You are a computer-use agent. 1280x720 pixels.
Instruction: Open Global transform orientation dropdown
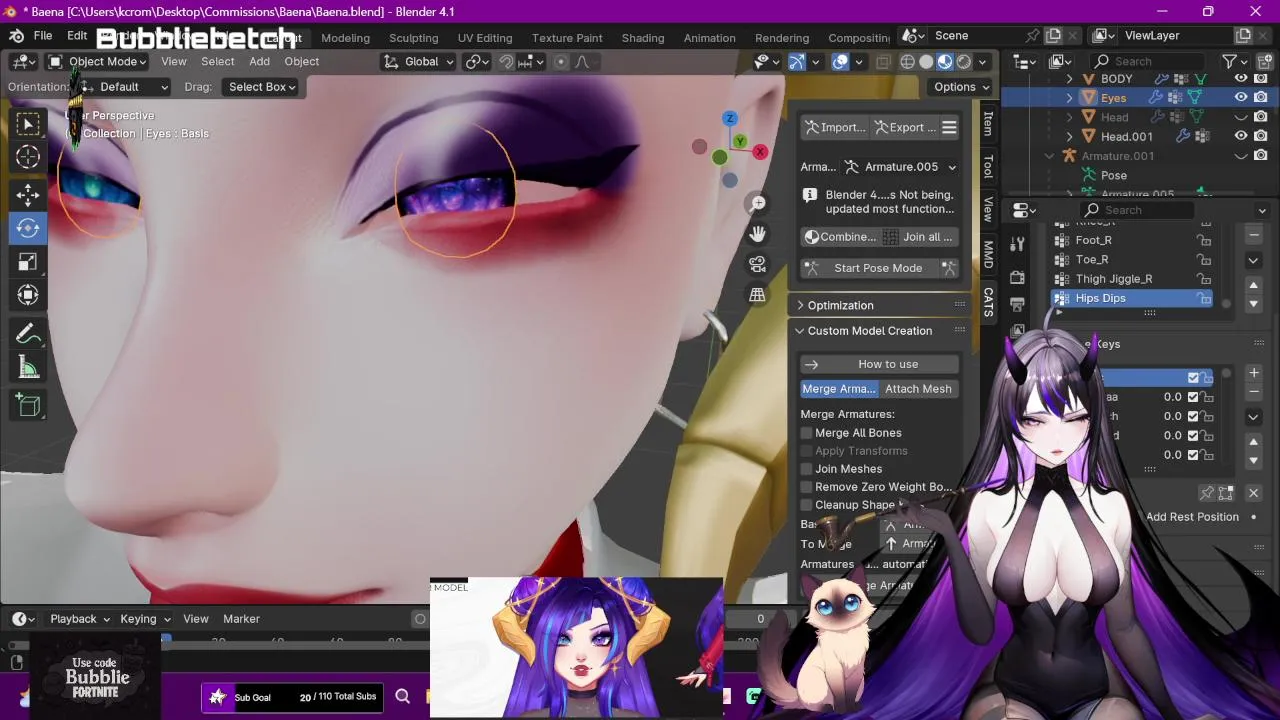pyautogui.click(x=418, y=61)
